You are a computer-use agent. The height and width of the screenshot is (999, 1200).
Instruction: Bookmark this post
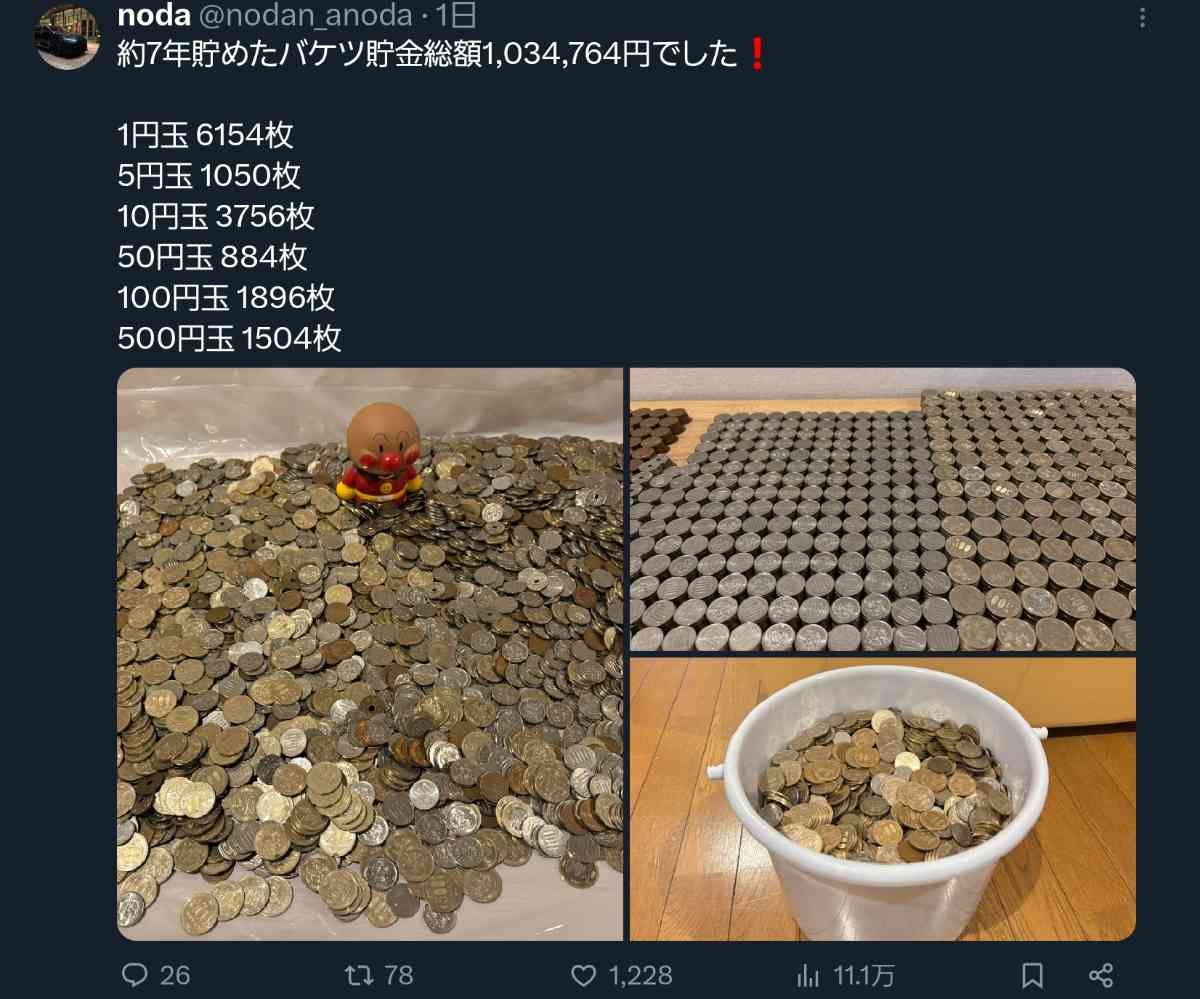1034,974
